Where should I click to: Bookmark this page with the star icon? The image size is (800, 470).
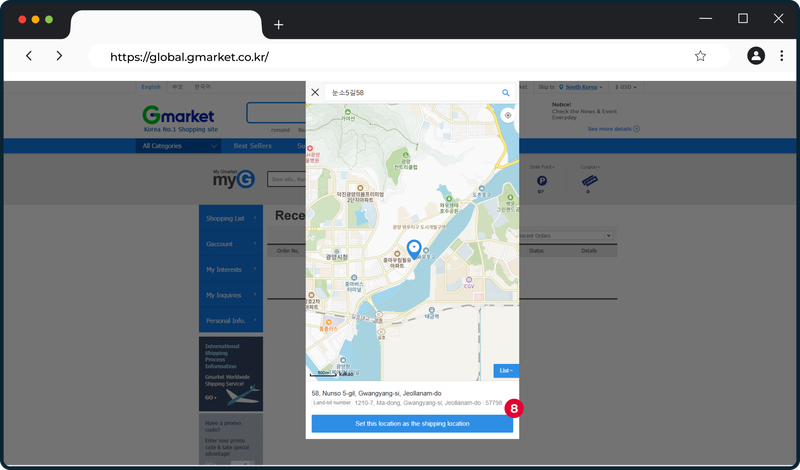point(700,56)
